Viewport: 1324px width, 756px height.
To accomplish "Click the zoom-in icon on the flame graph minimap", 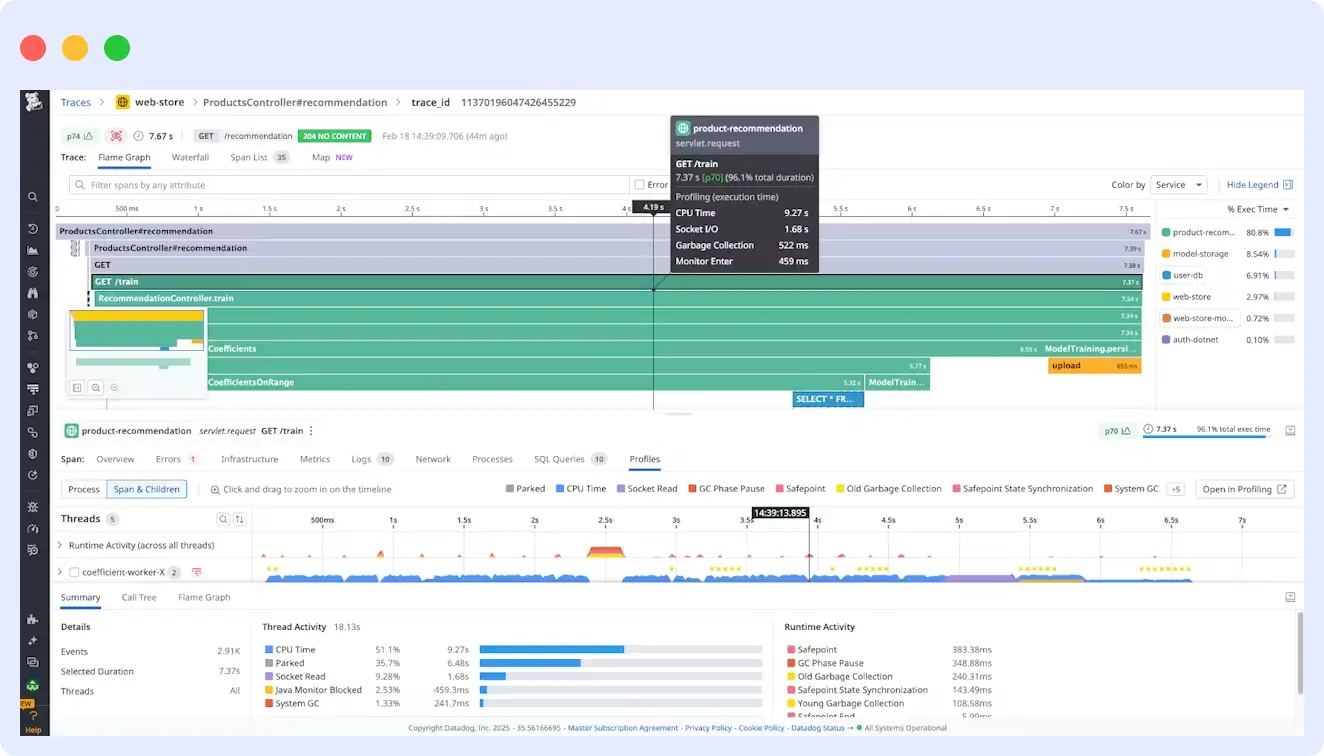I will (x=114, y=387).
